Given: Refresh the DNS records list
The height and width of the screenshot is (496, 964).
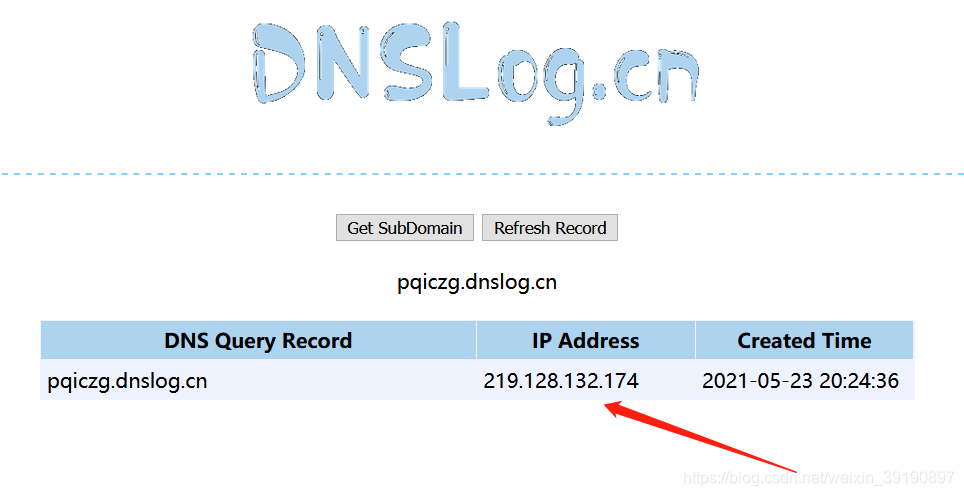Looking at the screenshot, I should point(550,227).
